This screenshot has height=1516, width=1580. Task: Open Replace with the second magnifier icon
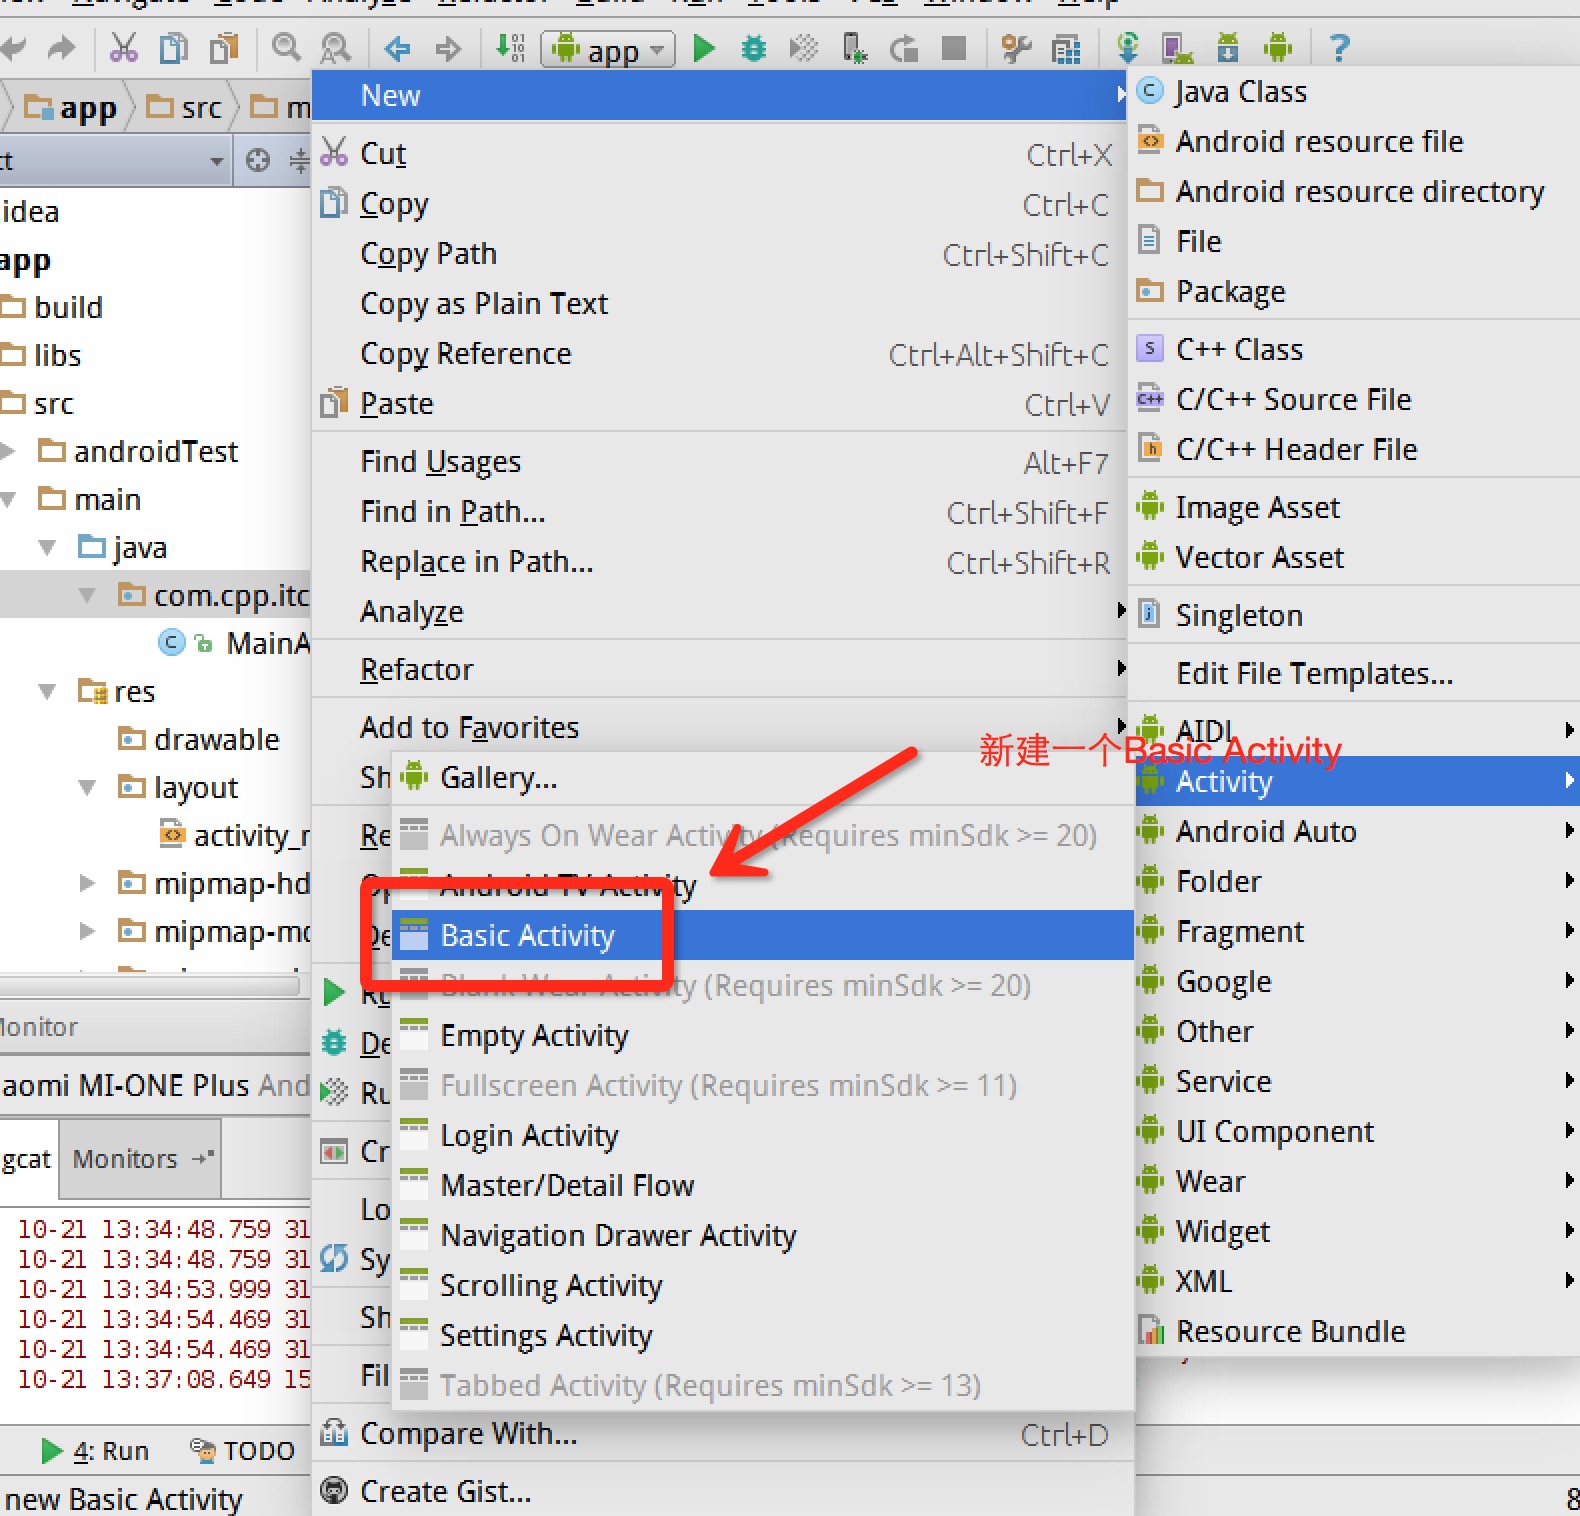(x=336, y=47)
